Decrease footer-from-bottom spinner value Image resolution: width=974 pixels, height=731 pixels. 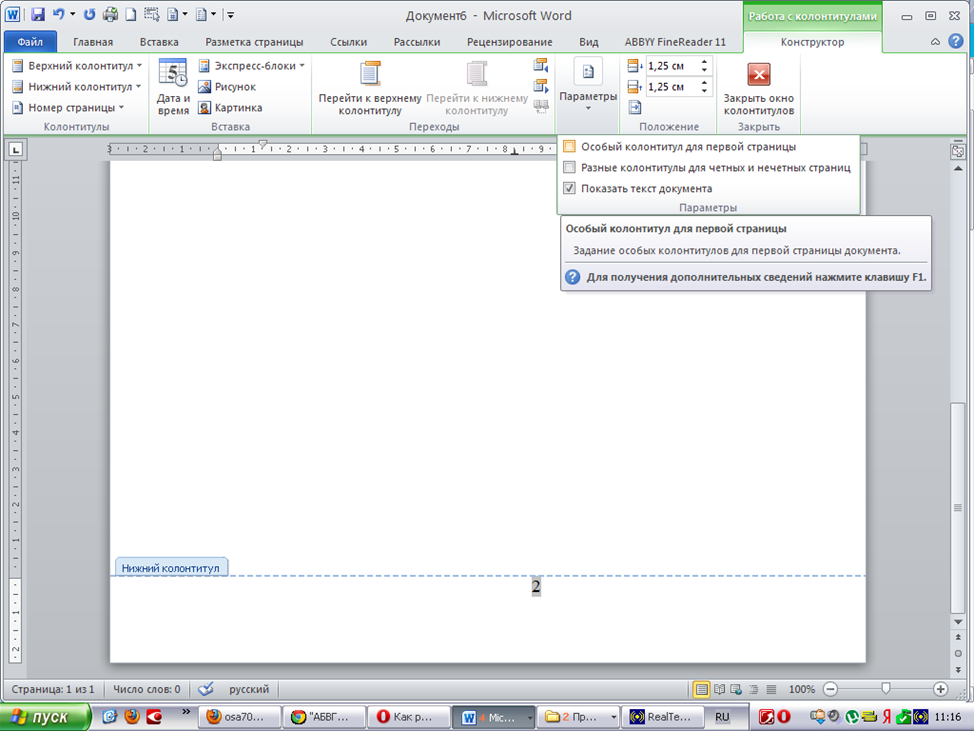[704, 91]
